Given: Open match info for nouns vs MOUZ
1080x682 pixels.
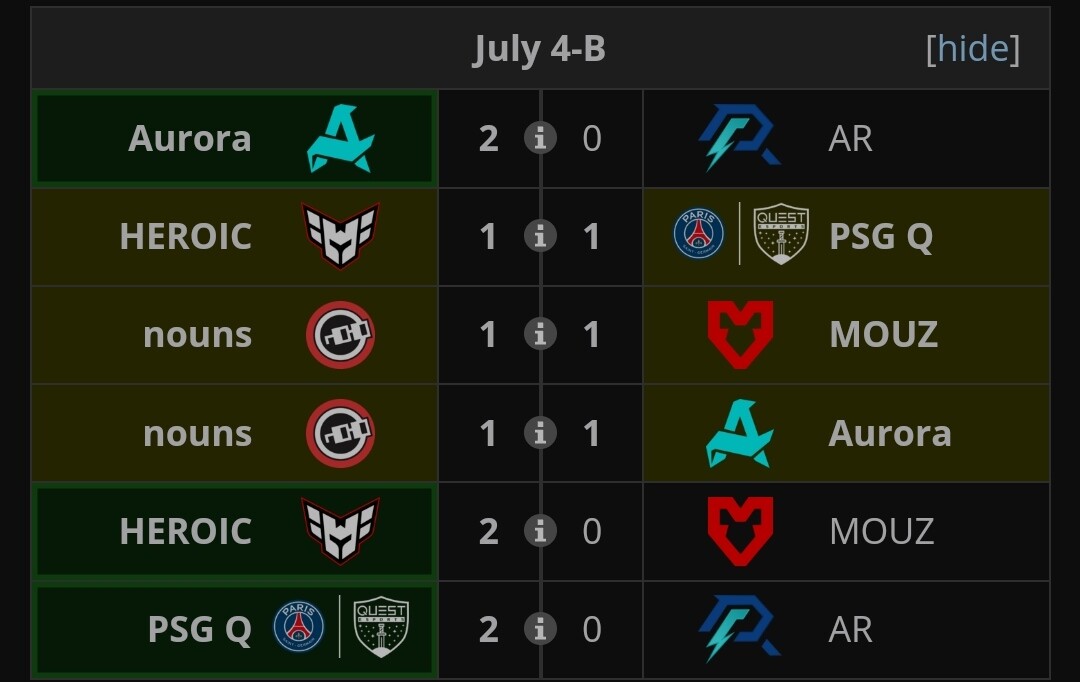Looking at the screenshot, I should pos(540,335).
